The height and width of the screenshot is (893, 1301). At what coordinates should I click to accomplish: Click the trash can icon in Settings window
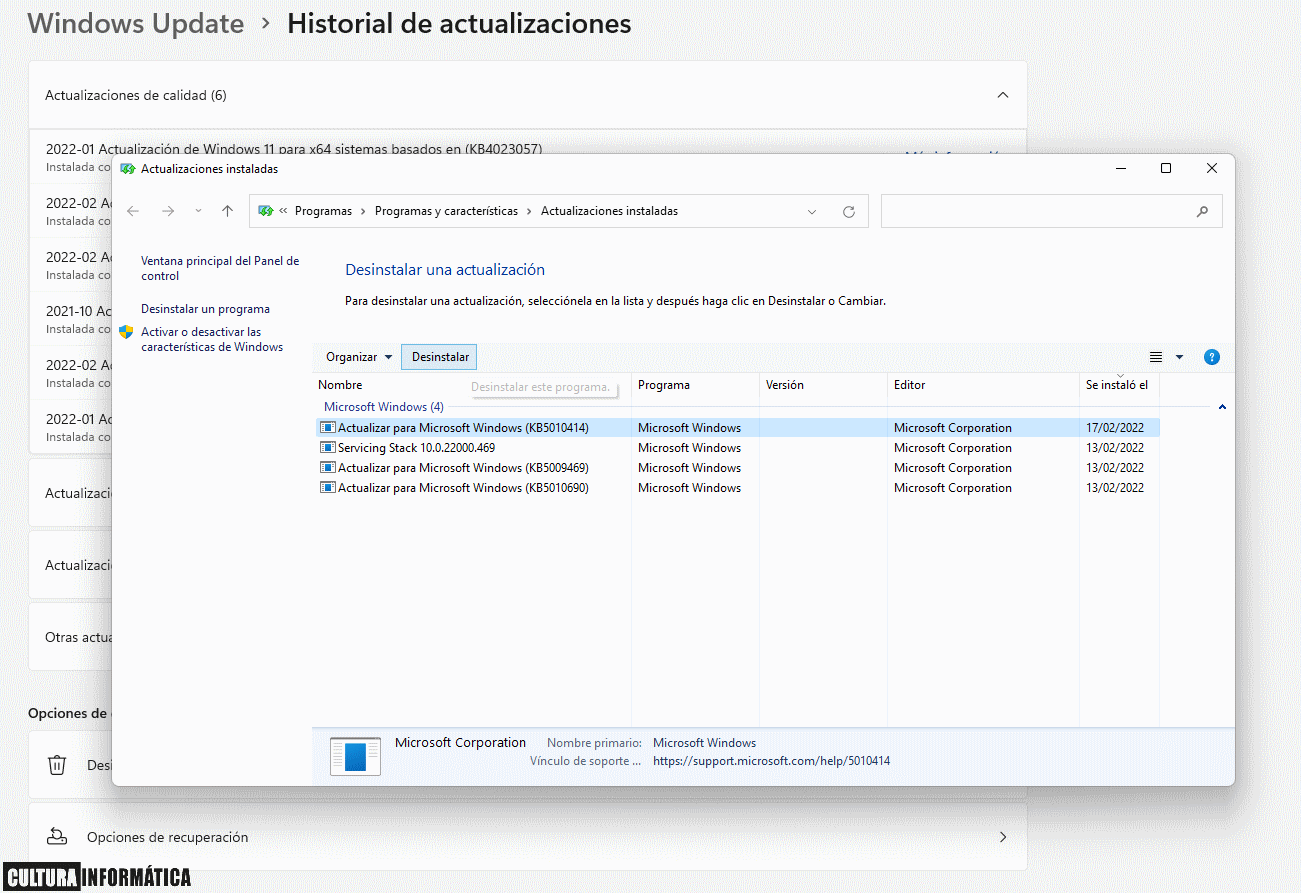(57, 765)
